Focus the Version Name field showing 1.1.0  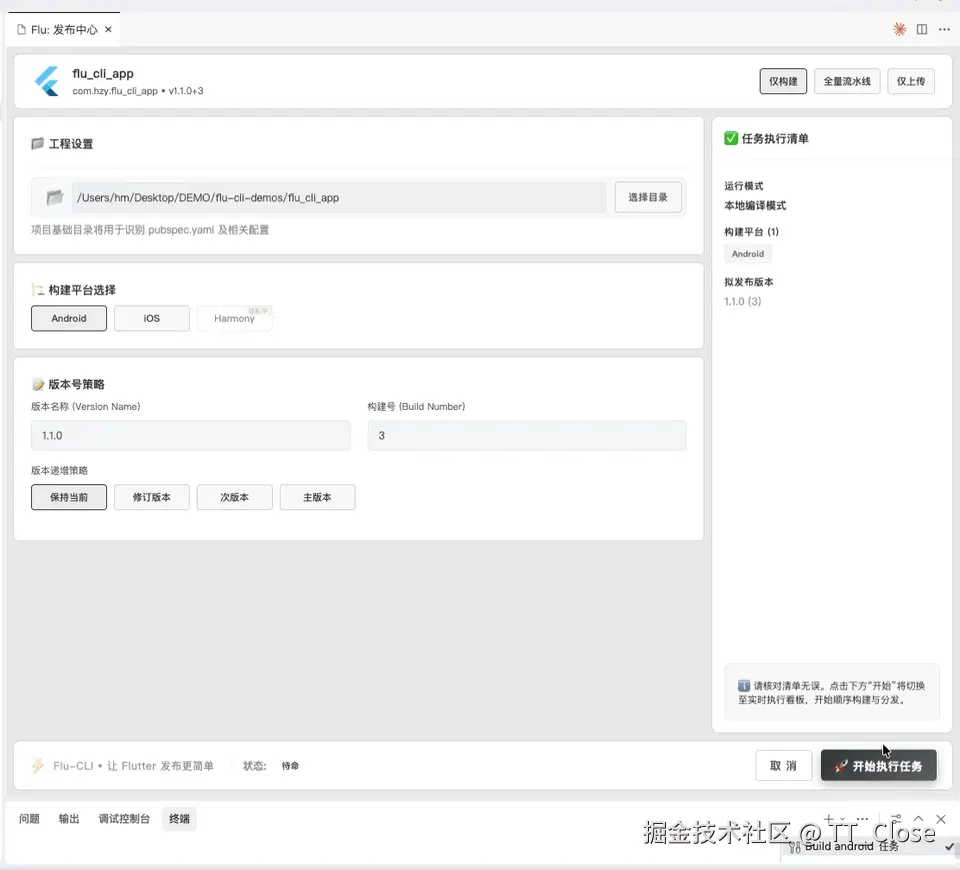click(x=190, y=435)
